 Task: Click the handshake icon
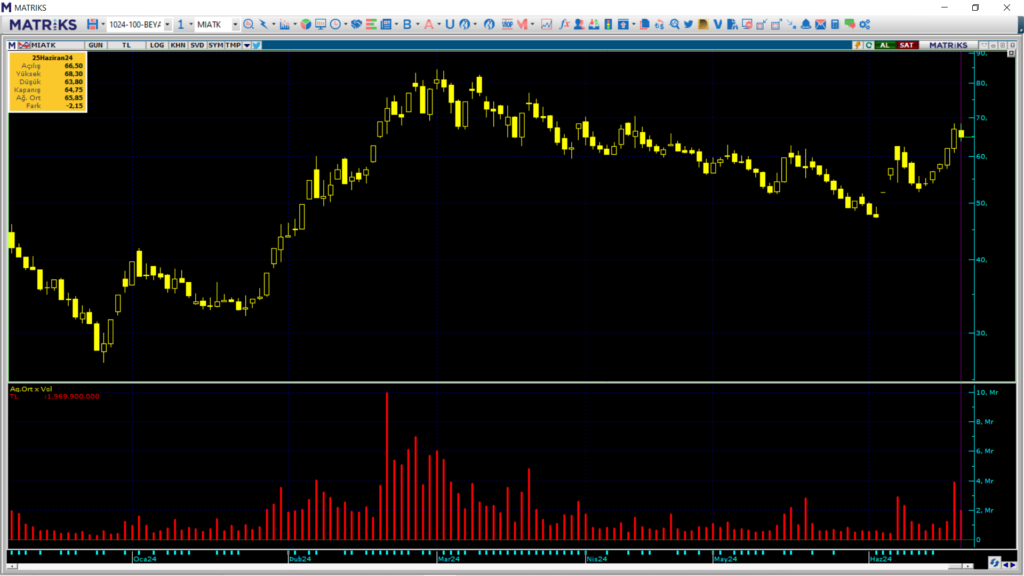[356, 24]
